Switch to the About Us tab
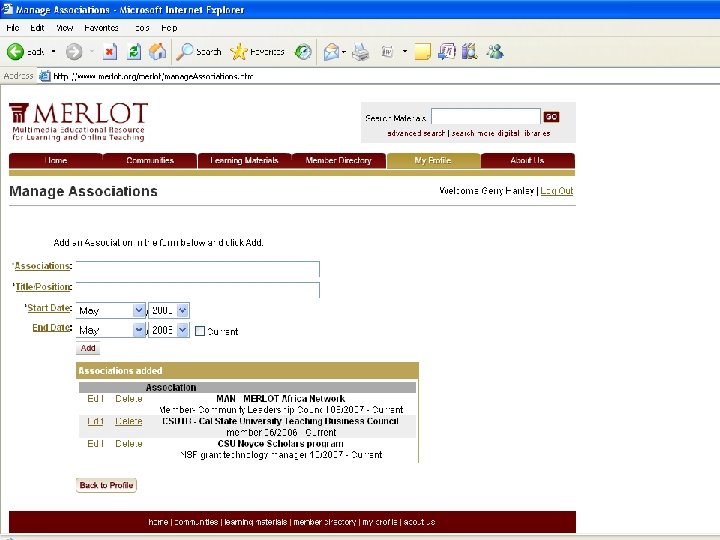The height and width of the screenshot is (540, 720). pos(527,160)
